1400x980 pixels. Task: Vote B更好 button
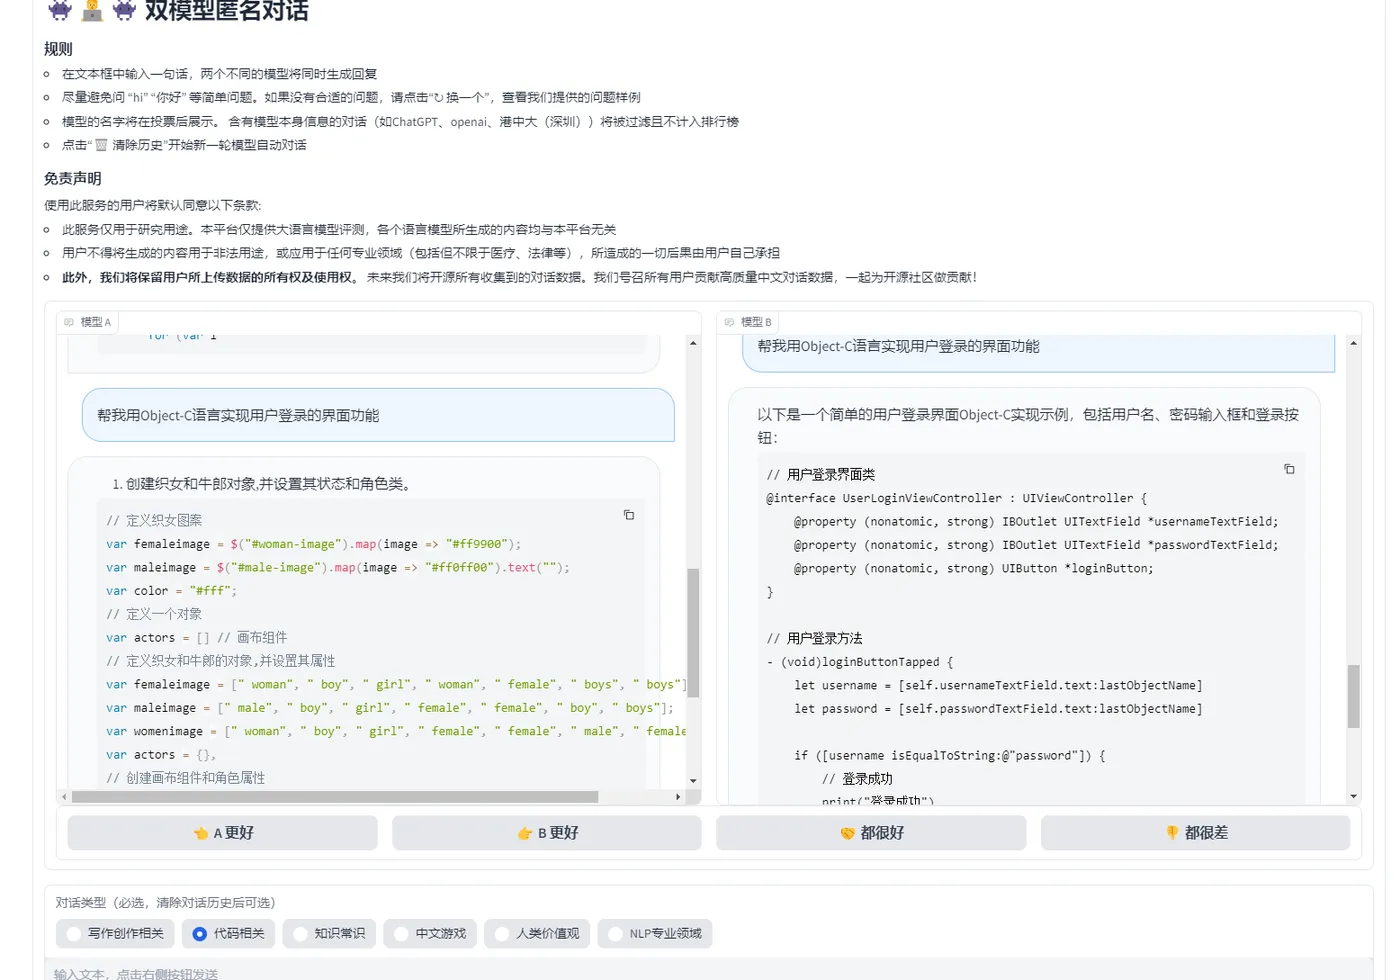click(x=547, y=833)
